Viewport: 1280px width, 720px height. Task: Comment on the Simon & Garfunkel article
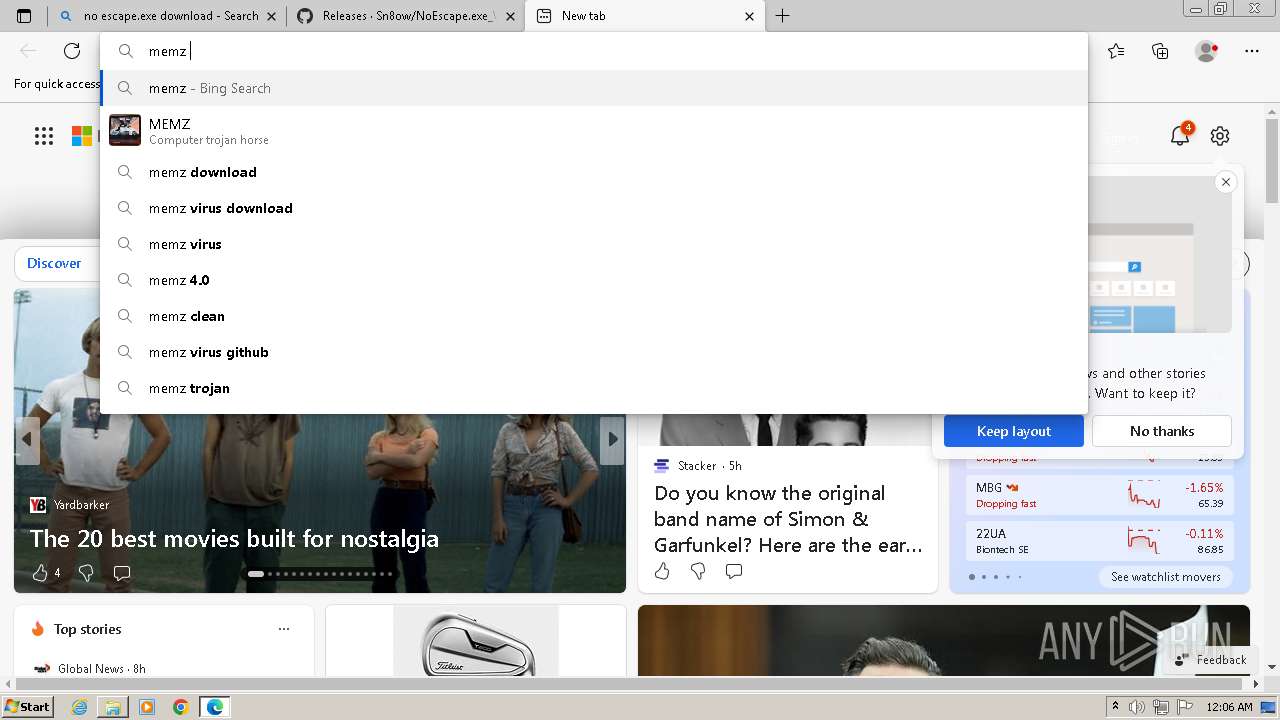click(734, 571)
